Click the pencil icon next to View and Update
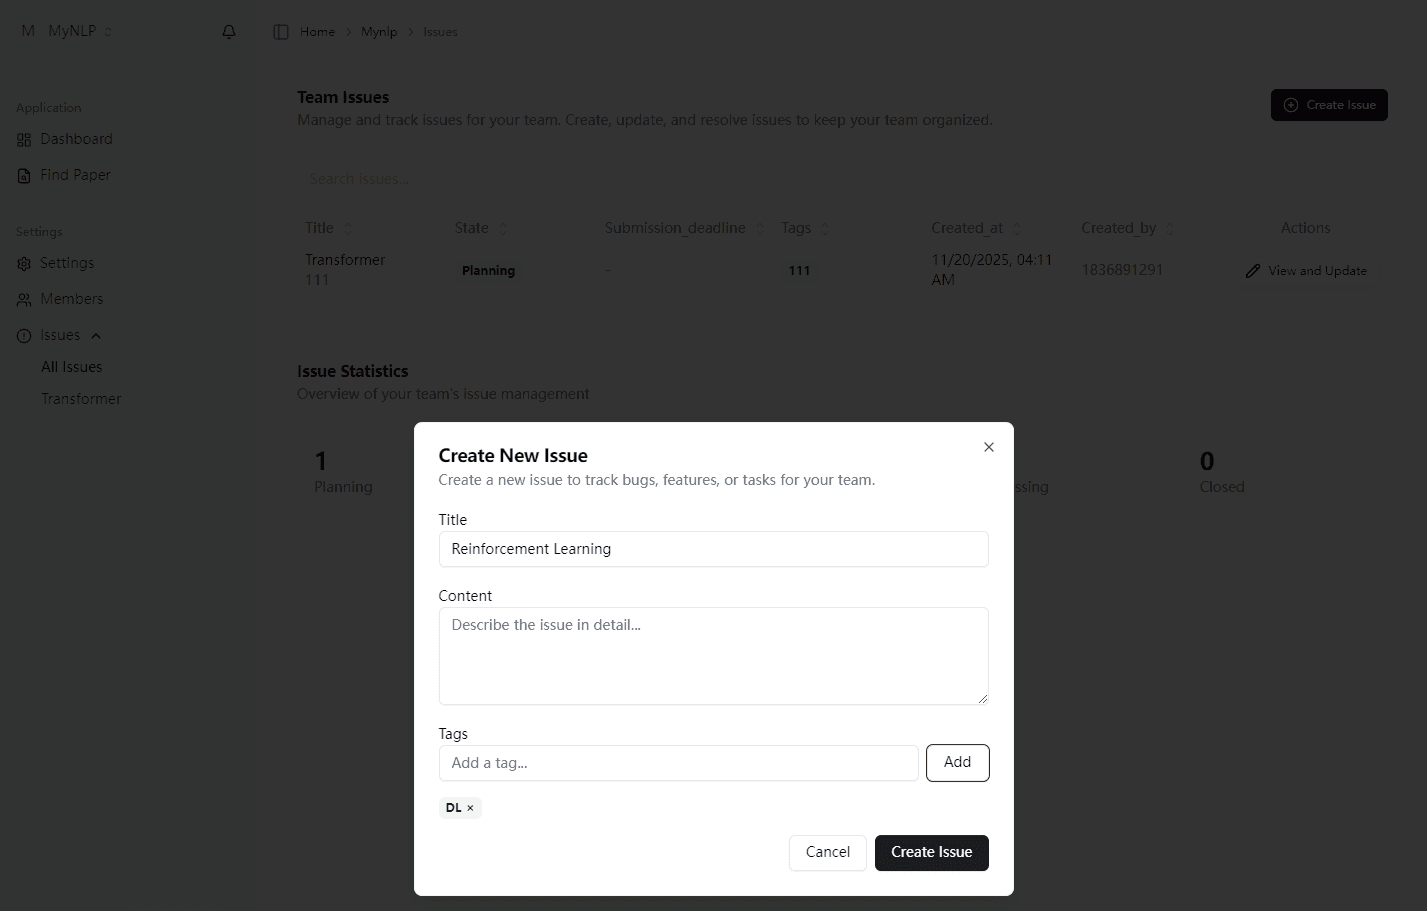 point(1252,270)
